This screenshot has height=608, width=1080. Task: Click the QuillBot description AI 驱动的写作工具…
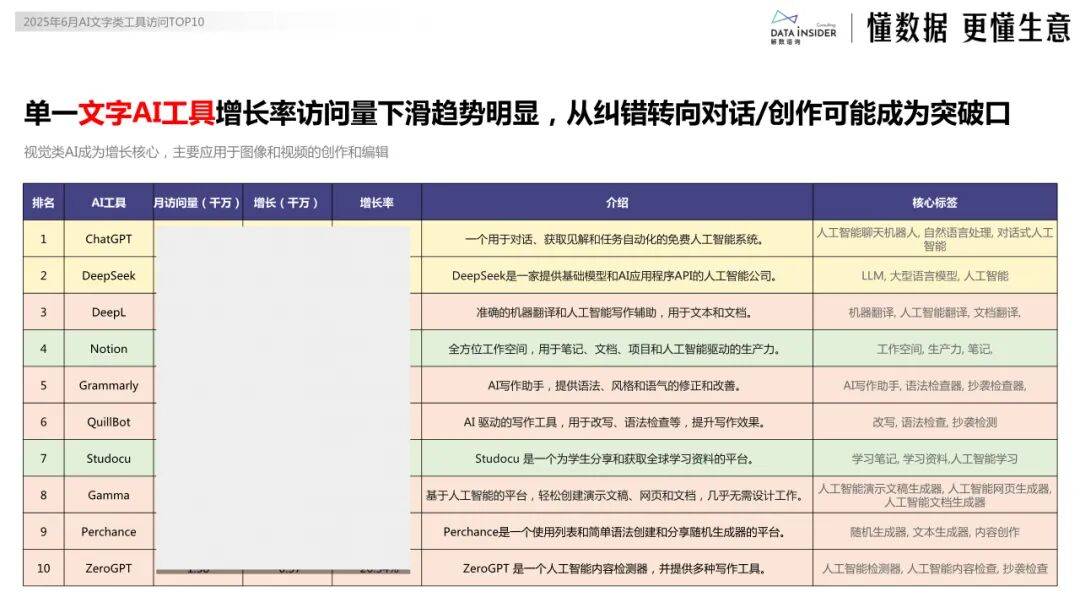pos(614,422)
